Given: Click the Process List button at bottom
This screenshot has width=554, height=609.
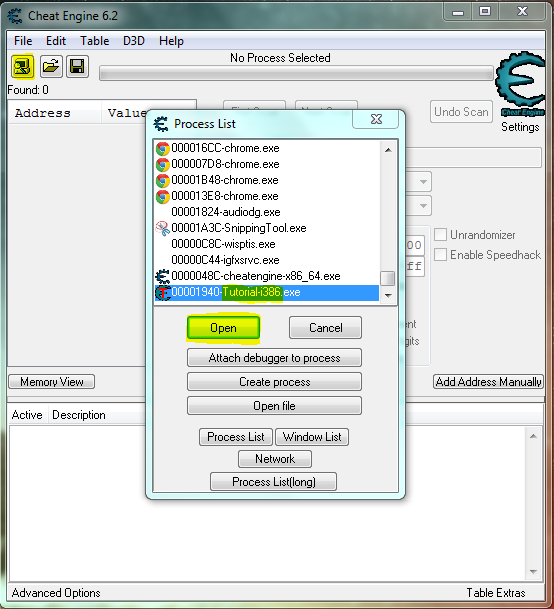Looking at the screenshot, I should (236, 437).
